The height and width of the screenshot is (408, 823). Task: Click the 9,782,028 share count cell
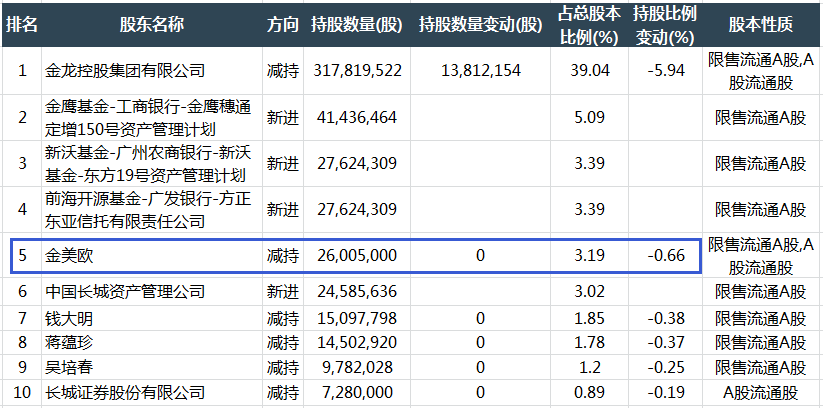point(357,367)
